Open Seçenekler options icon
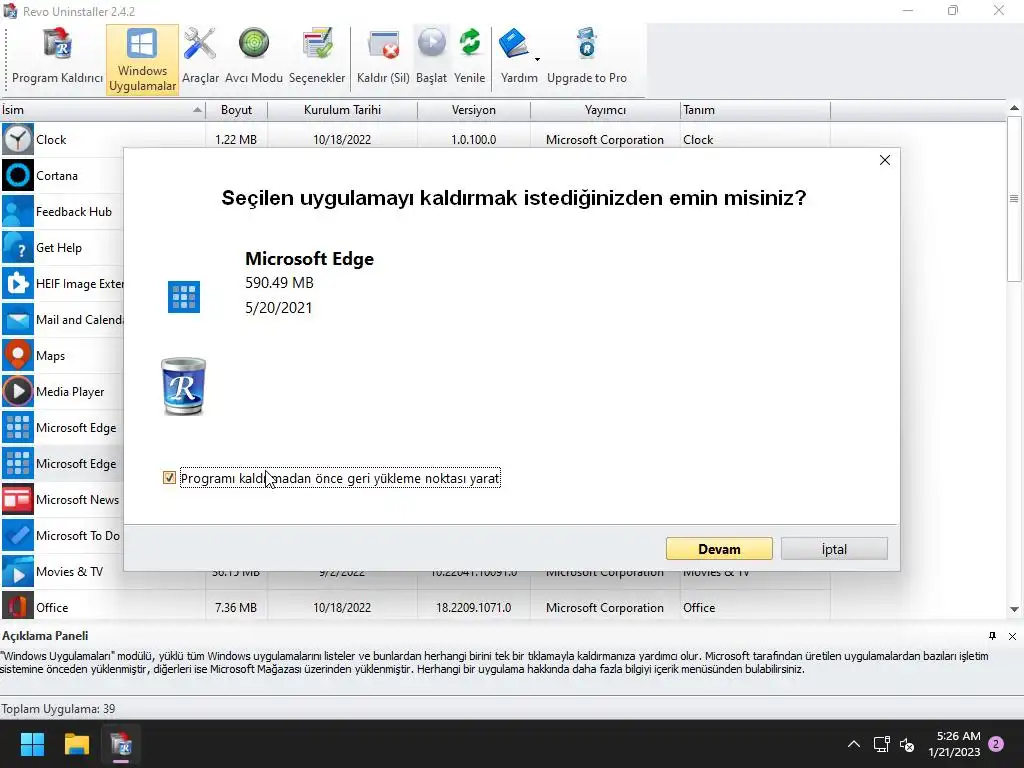 click(317, 58)
